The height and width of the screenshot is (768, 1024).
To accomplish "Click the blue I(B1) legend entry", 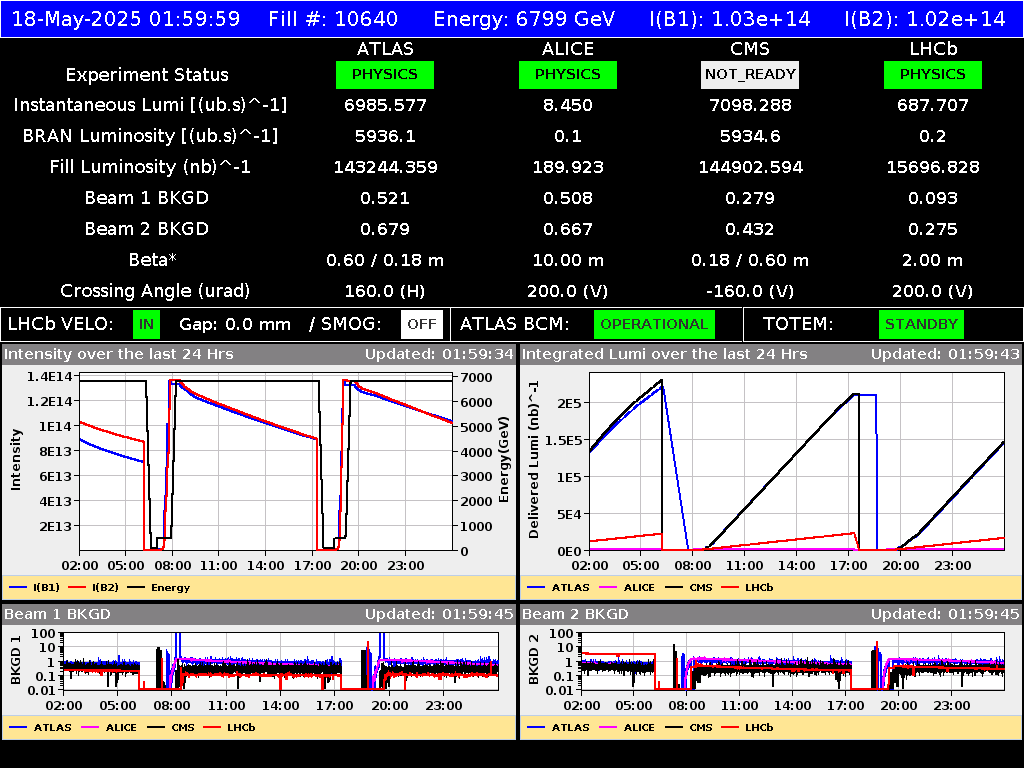I will (35, 587).
